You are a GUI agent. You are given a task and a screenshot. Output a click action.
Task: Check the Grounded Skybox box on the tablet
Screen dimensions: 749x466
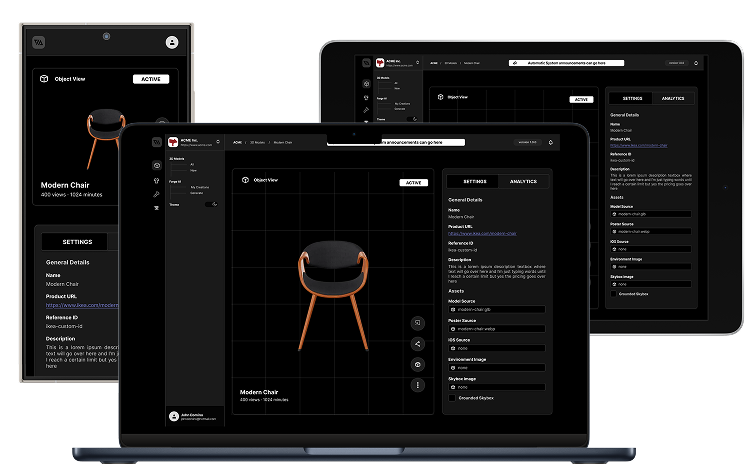pos(614,294)
